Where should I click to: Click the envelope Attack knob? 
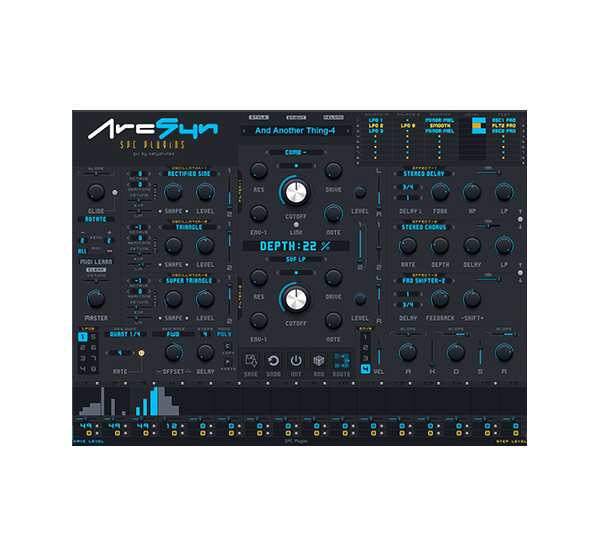pyautogui.click(x=408, y=352)
